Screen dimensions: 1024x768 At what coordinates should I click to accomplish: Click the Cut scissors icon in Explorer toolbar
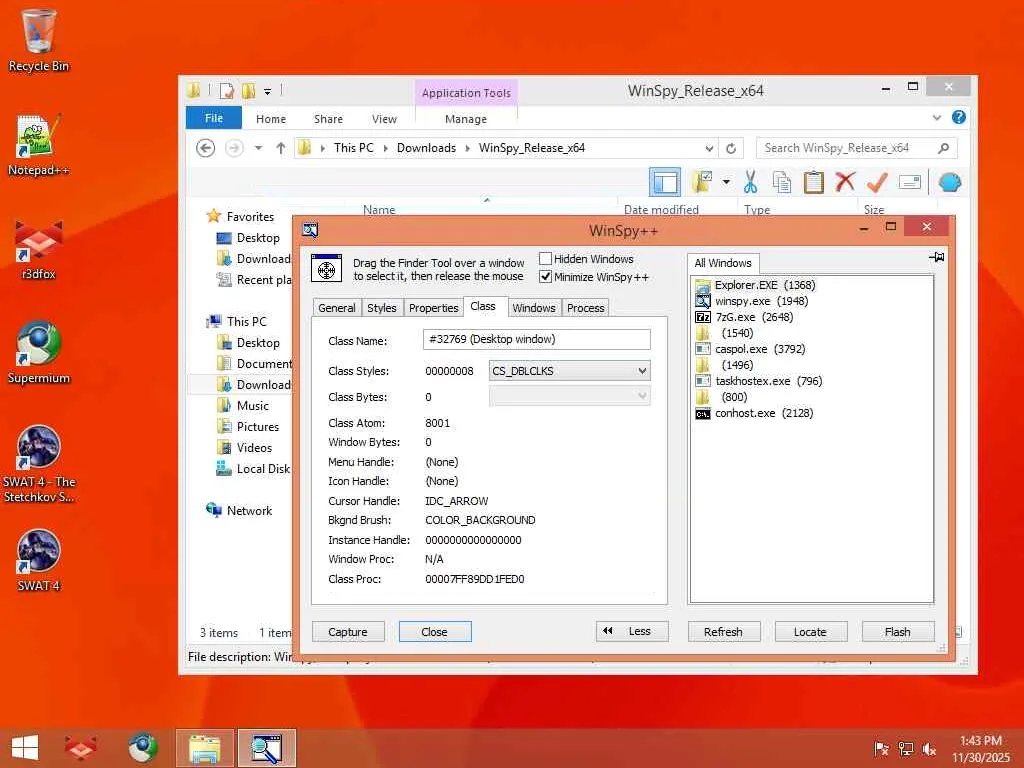[750, 182]
